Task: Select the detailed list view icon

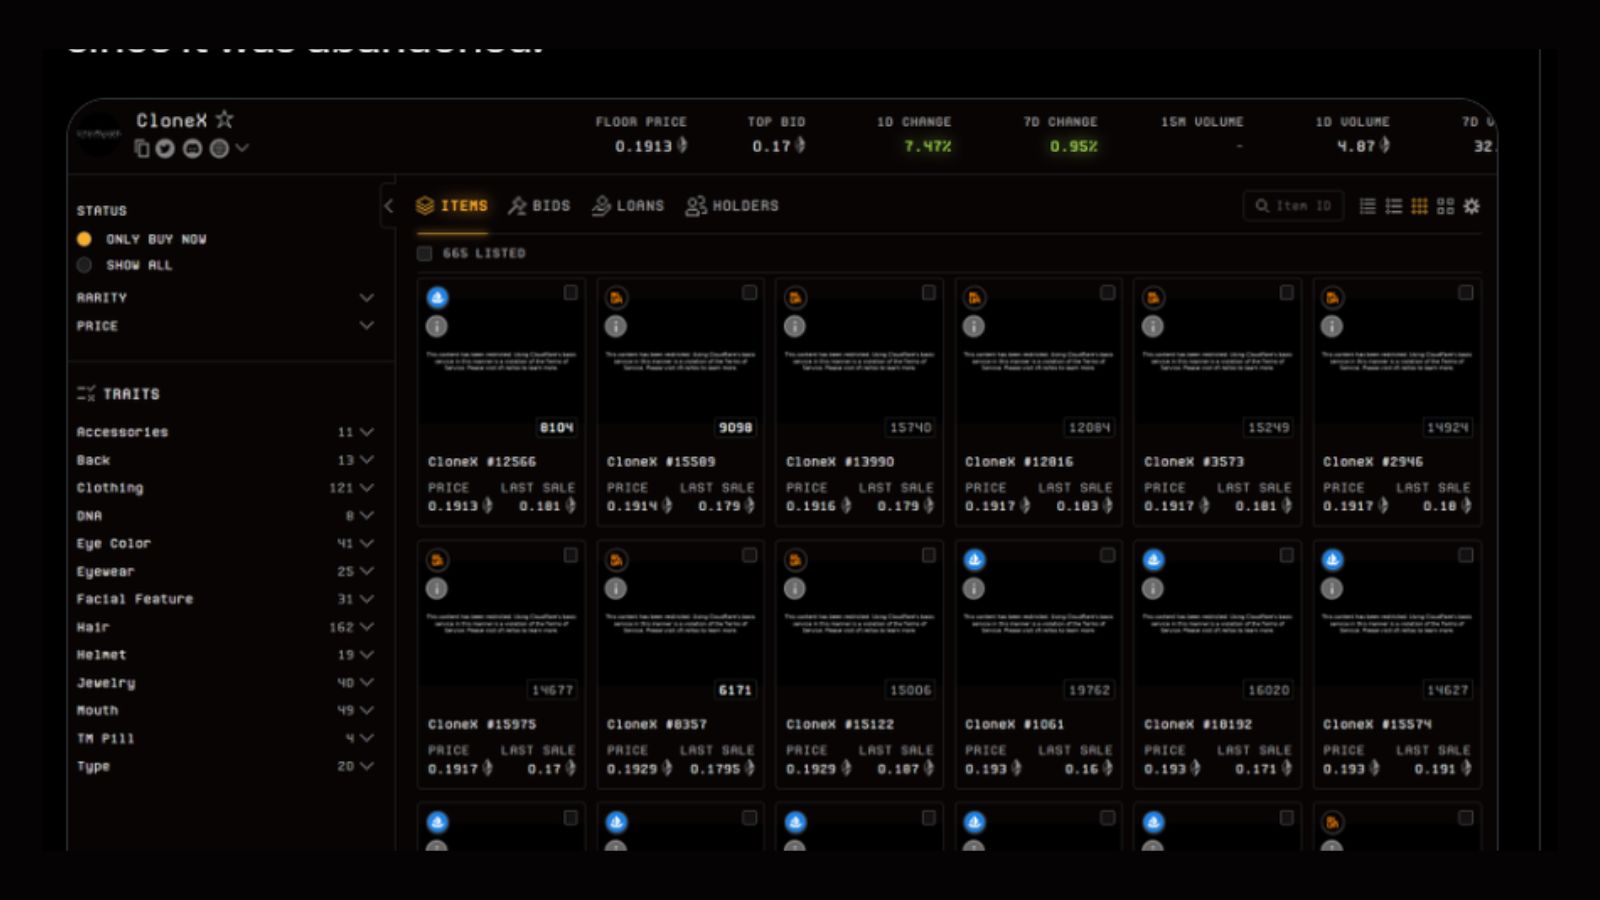Action: click(x=1393, y=206)
